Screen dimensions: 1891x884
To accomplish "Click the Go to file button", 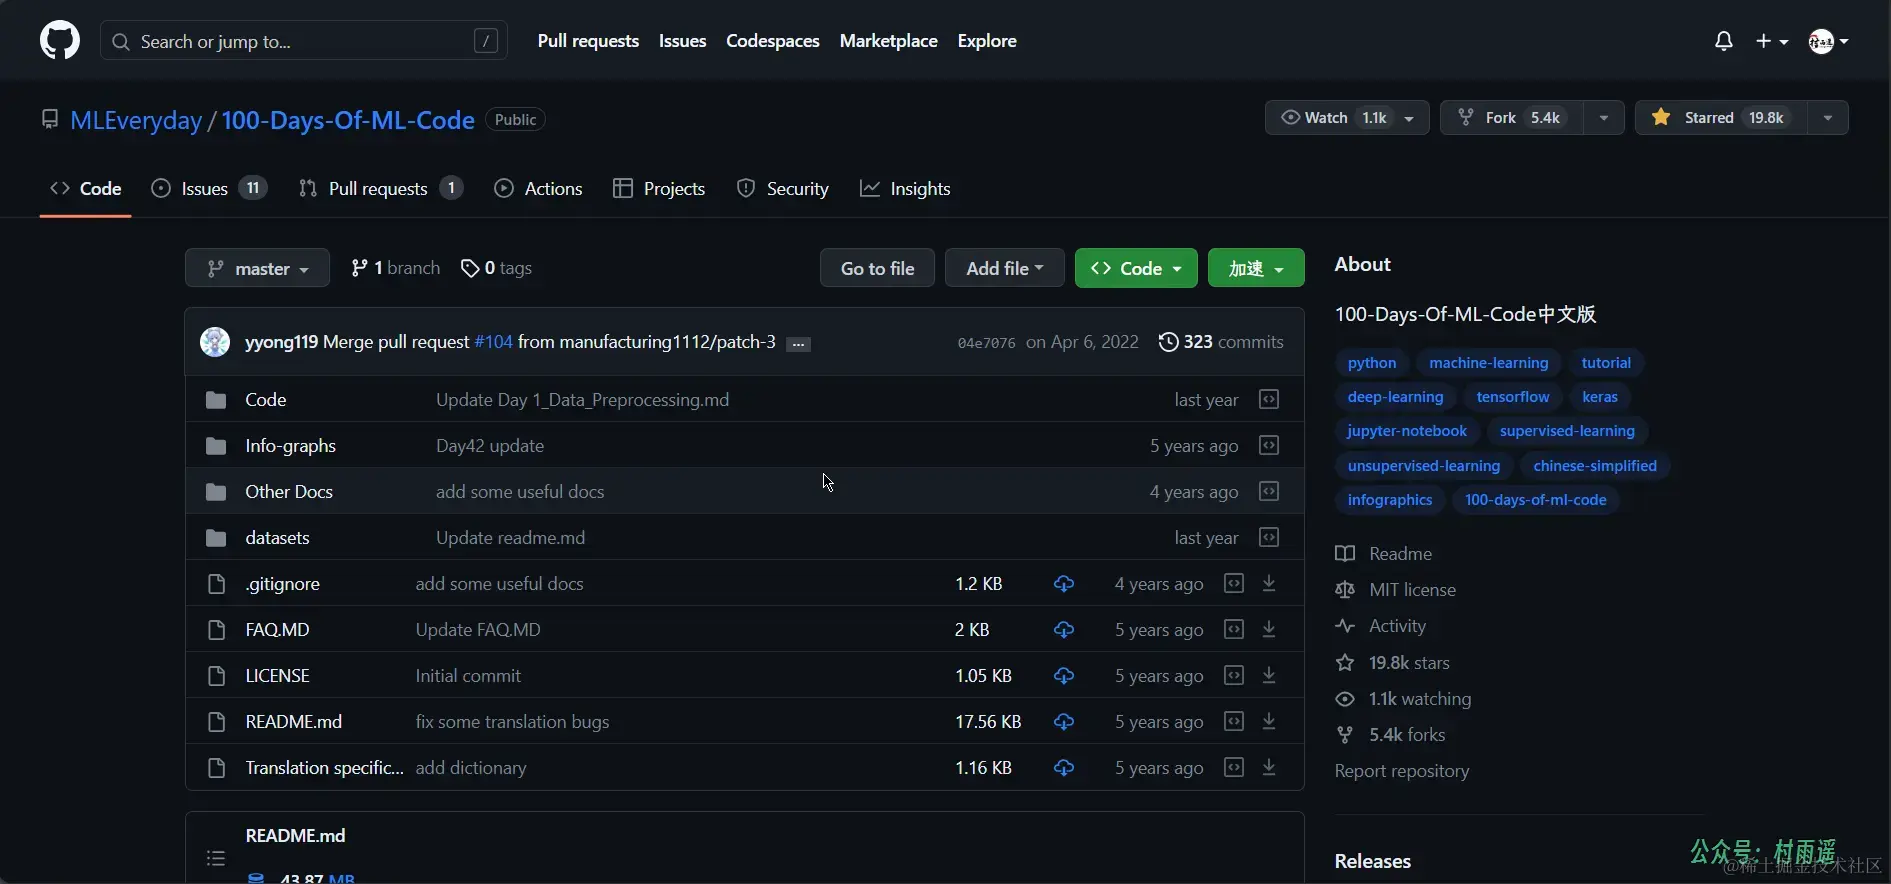I will [x=877, y=268].
